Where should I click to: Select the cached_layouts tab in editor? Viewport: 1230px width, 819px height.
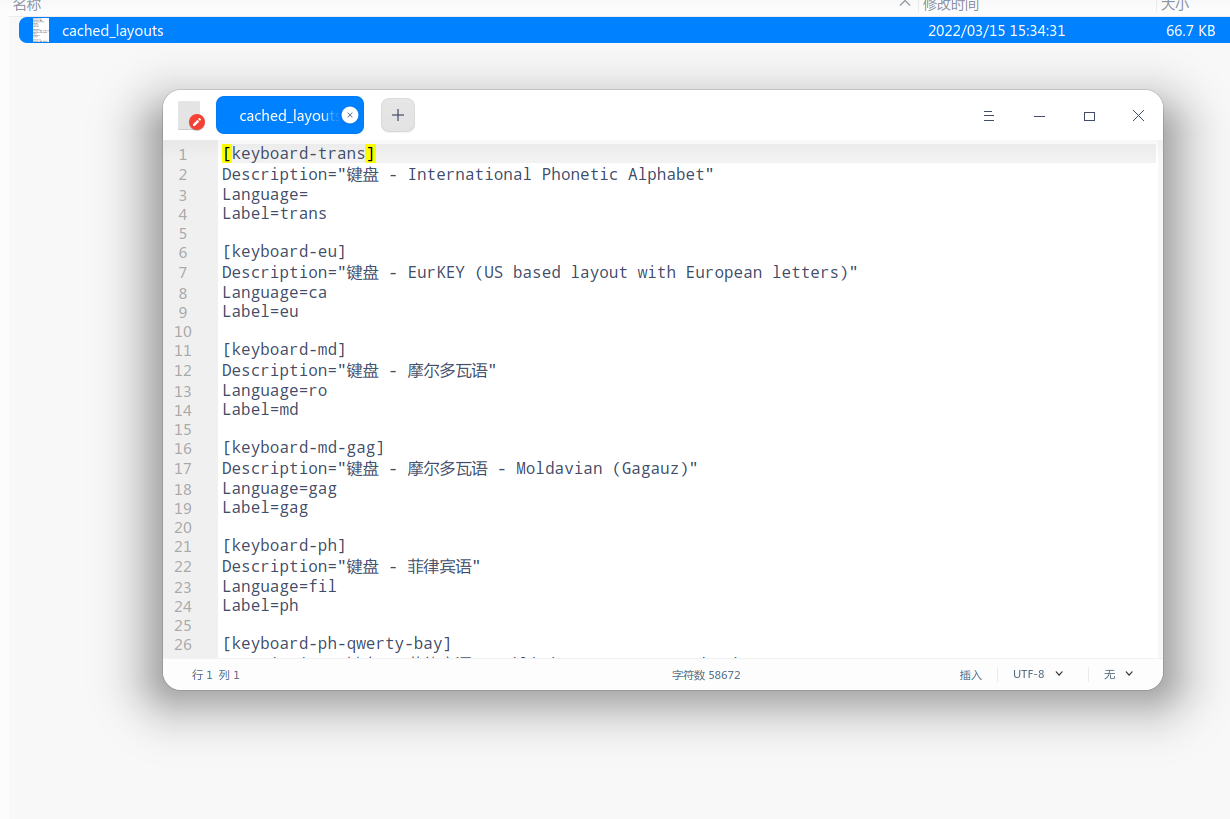coord(290,115)
